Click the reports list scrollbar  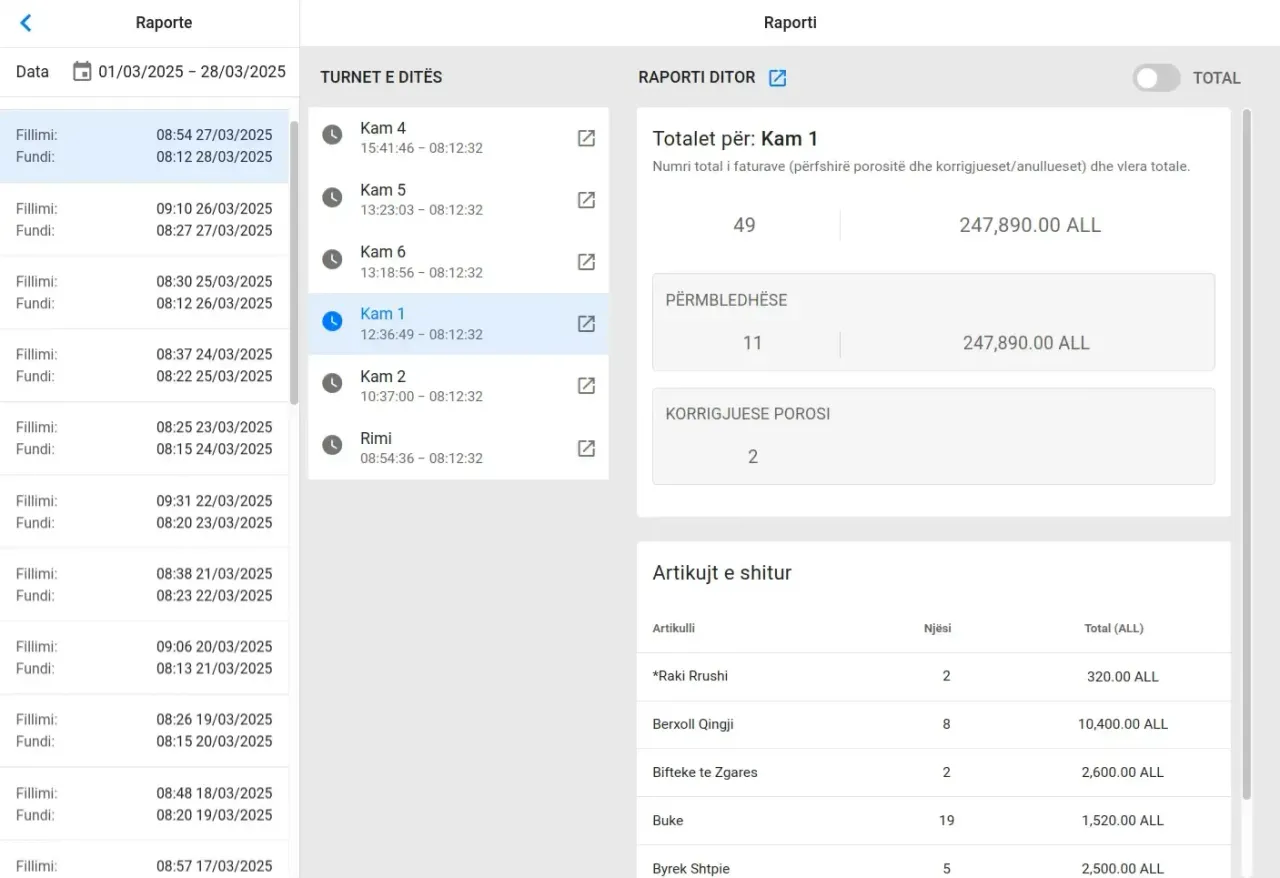click(294, 262)
